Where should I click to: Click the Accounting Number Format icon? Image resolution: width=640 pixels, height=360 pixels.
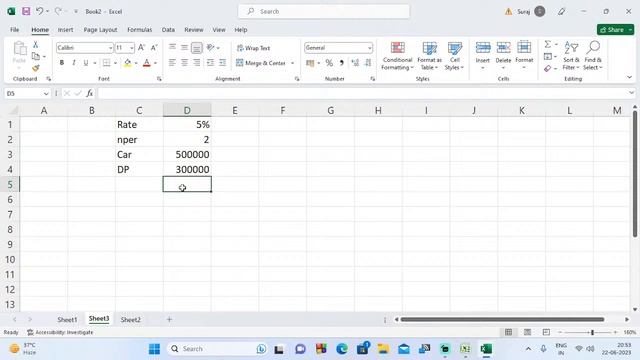point(310,63)
